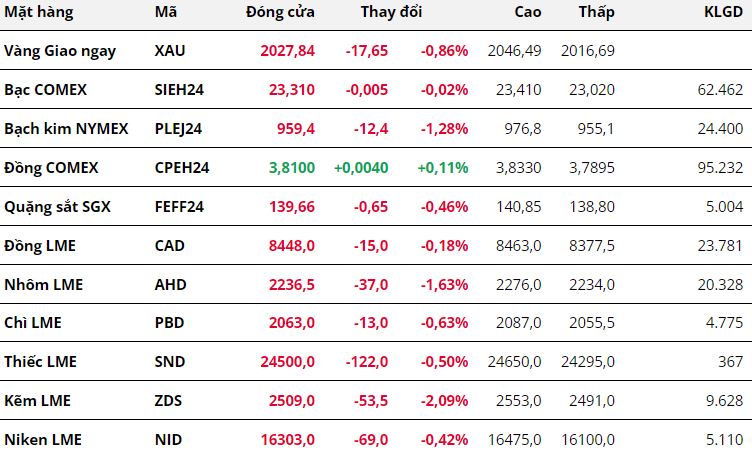Click the green +0,11% change value
Image resolution: width=752 pixels, height=454 pixels.
tap(442, 167)
